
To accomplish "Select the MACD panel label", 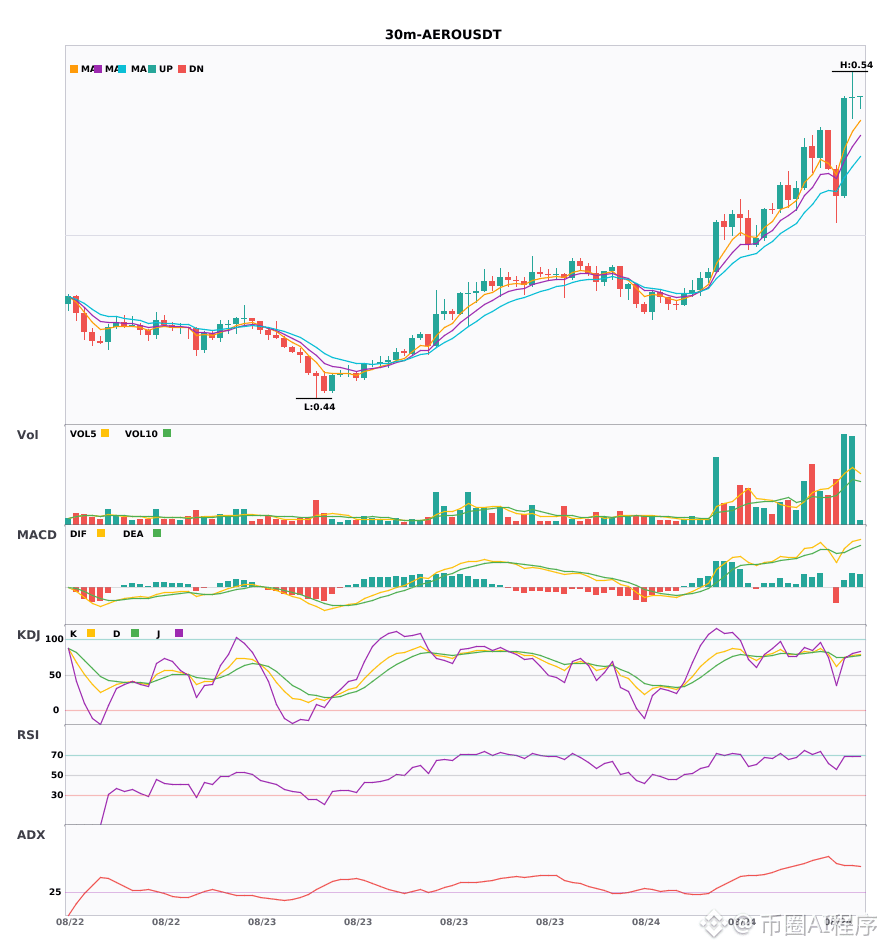I will click(x=36, y=535).
